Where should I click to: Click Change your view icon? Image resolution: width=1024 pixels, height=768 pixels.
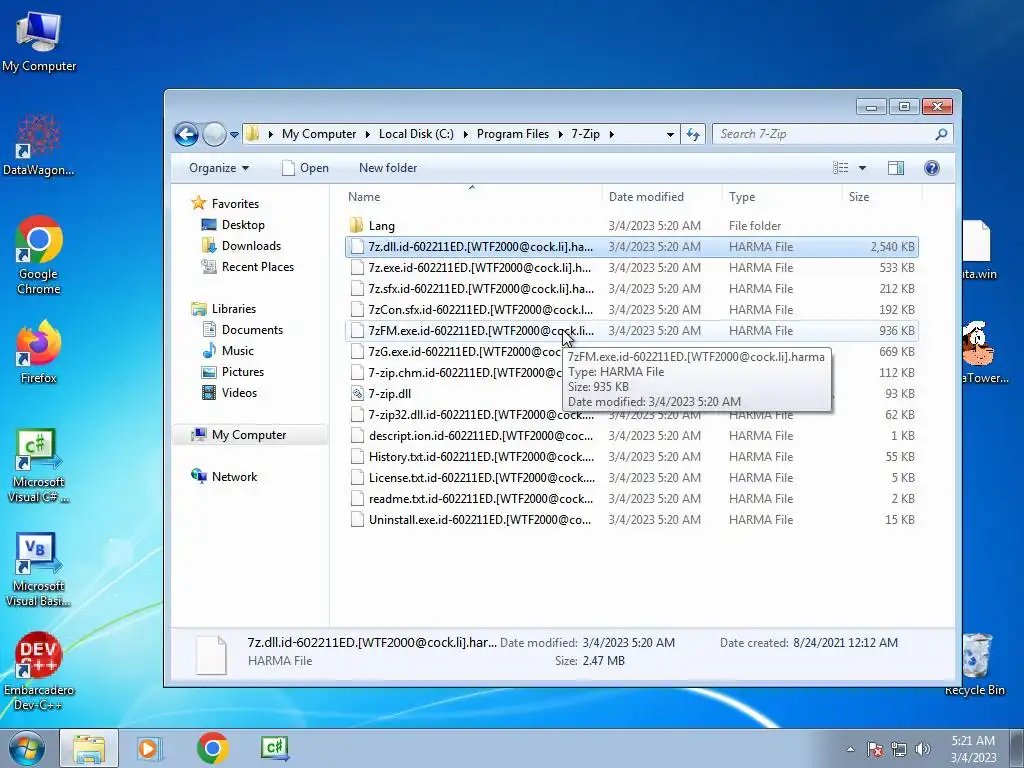pos(841,168)
